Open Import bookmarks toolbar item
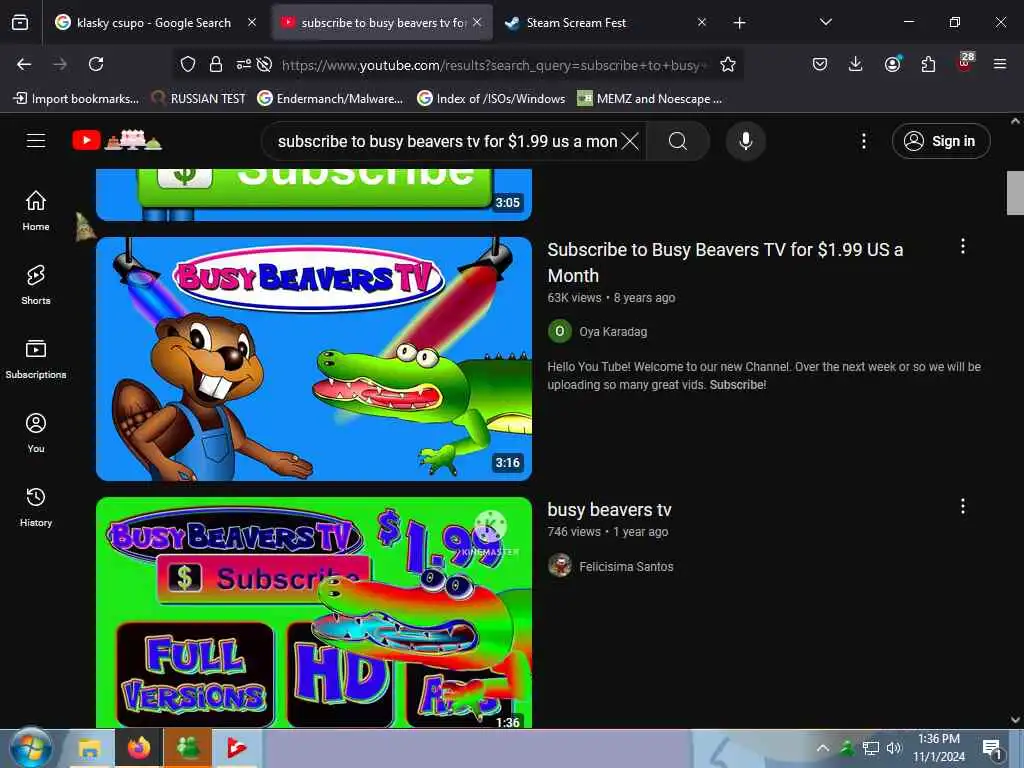The height and width of the screenshot is (768, 1024). tap(76, 99)
